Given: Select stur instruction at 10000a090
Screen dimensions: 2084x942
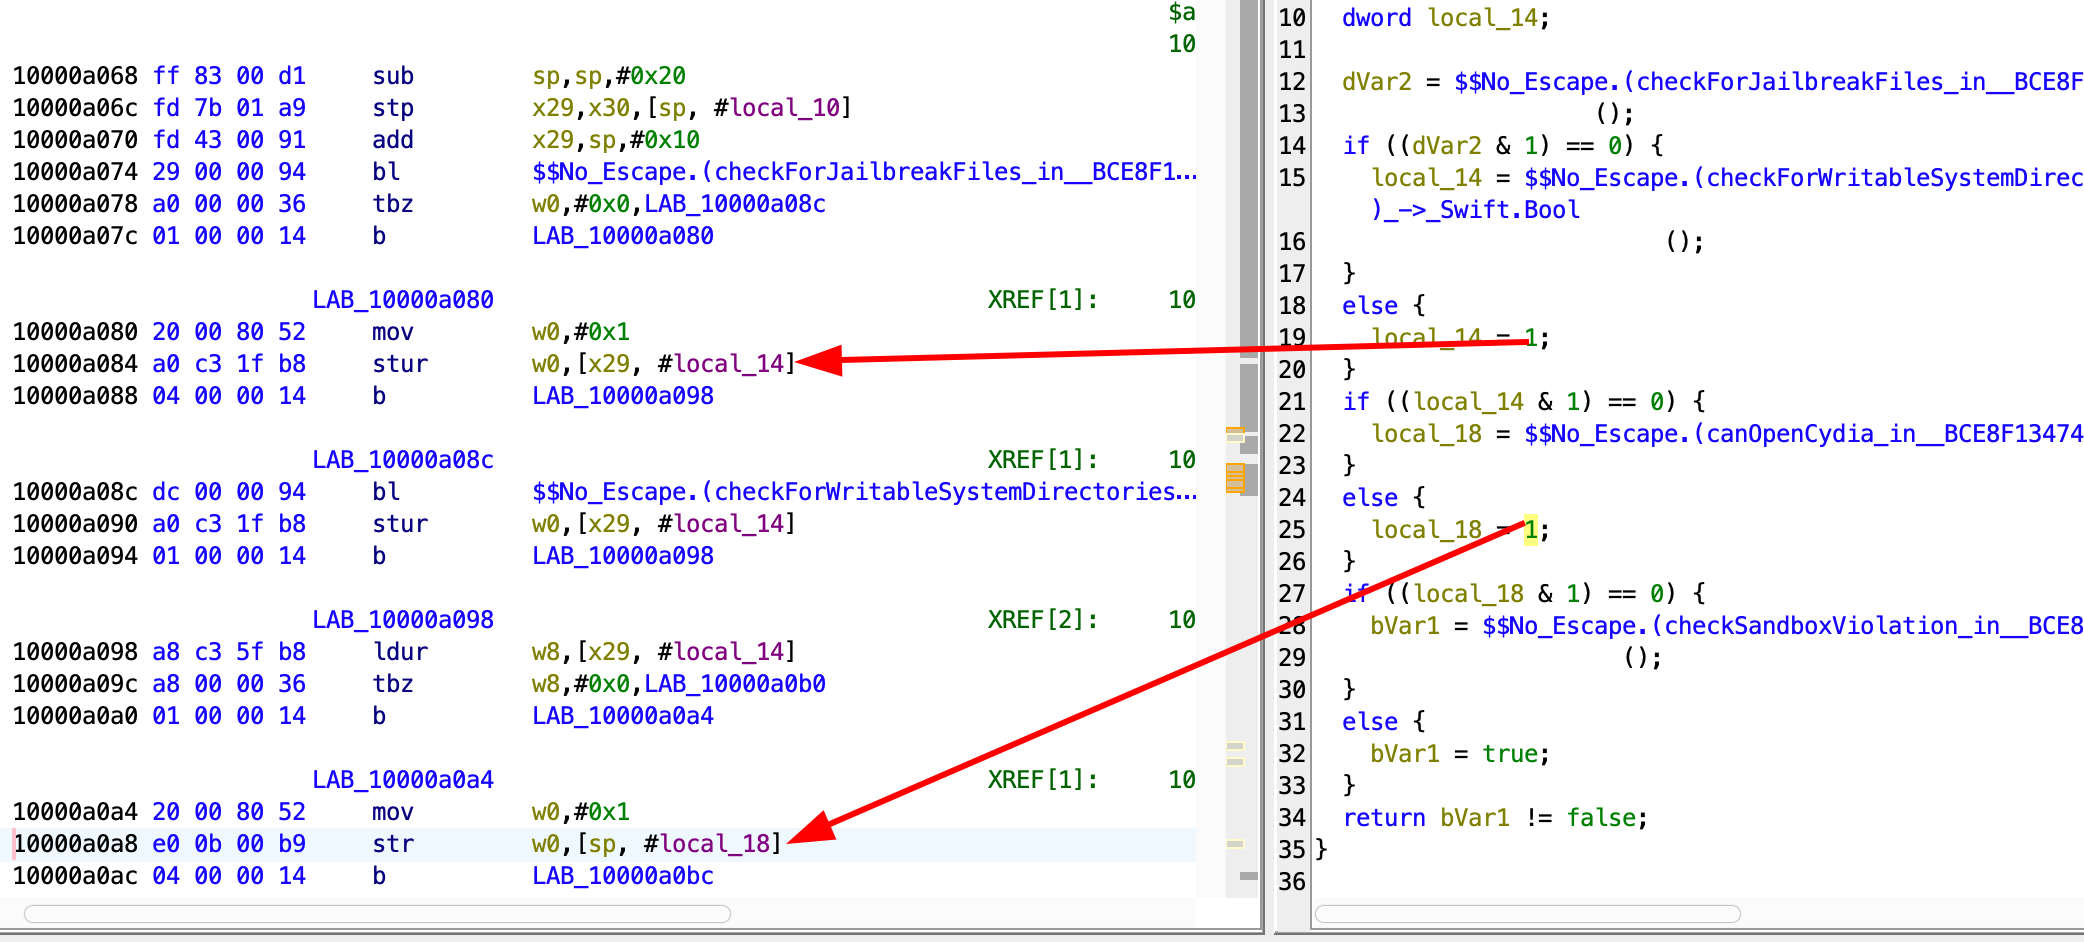Looking at the screenshot, I should tap(400, 524).
